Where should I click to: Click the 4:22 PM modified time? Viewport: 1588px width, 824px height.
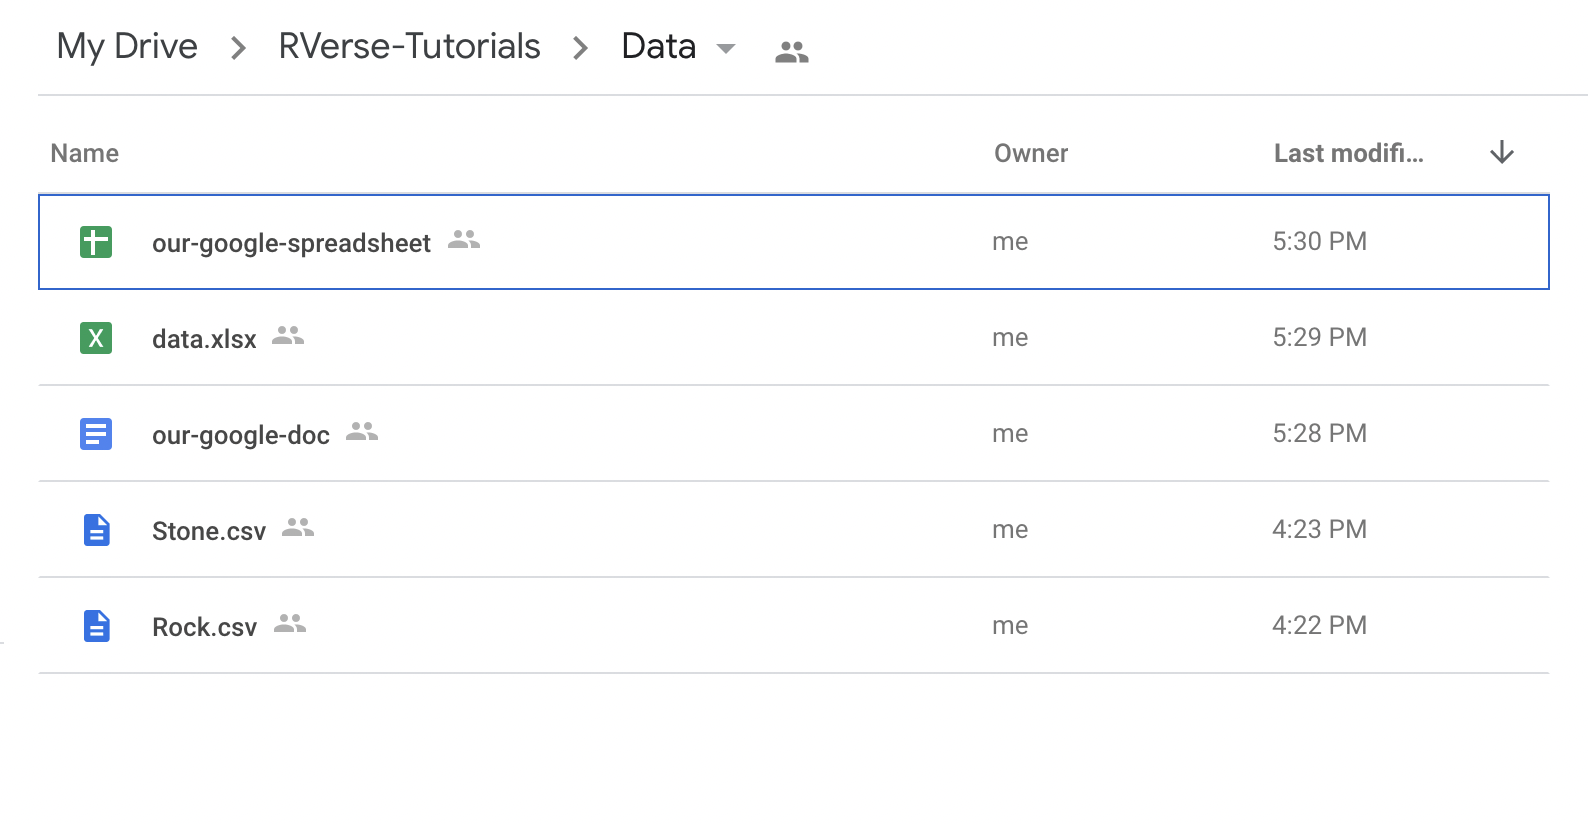[x=1319, y=625]
